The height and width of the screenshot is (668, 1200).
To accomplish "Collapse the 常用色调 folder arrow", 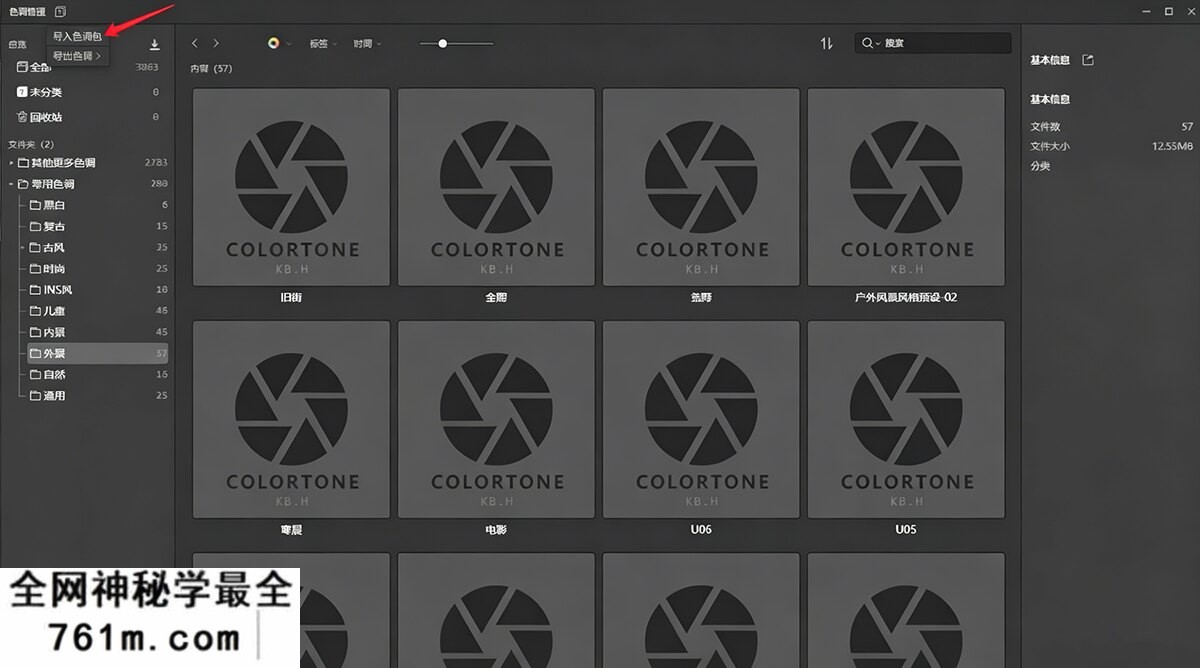I will pyautogui.click(x=12, y=184).
